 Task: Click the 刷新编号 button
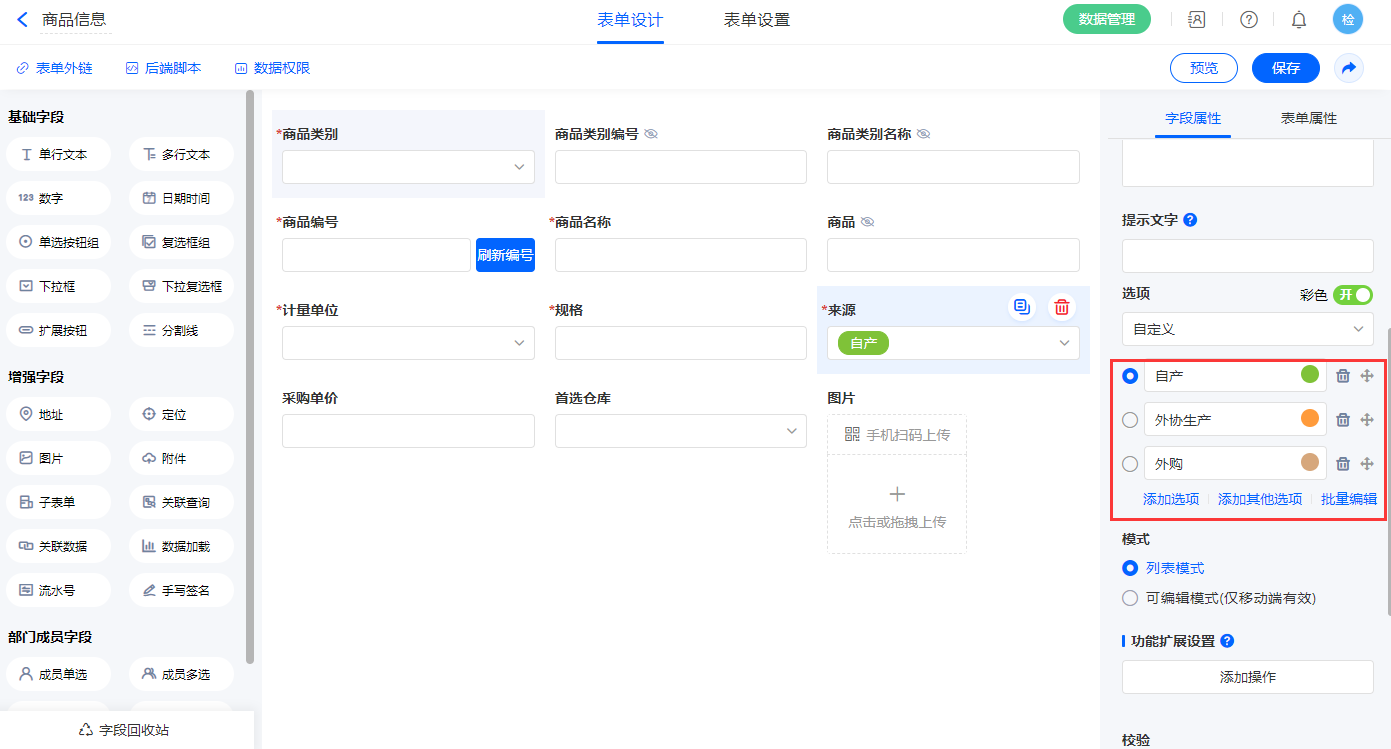click(505, 255)
